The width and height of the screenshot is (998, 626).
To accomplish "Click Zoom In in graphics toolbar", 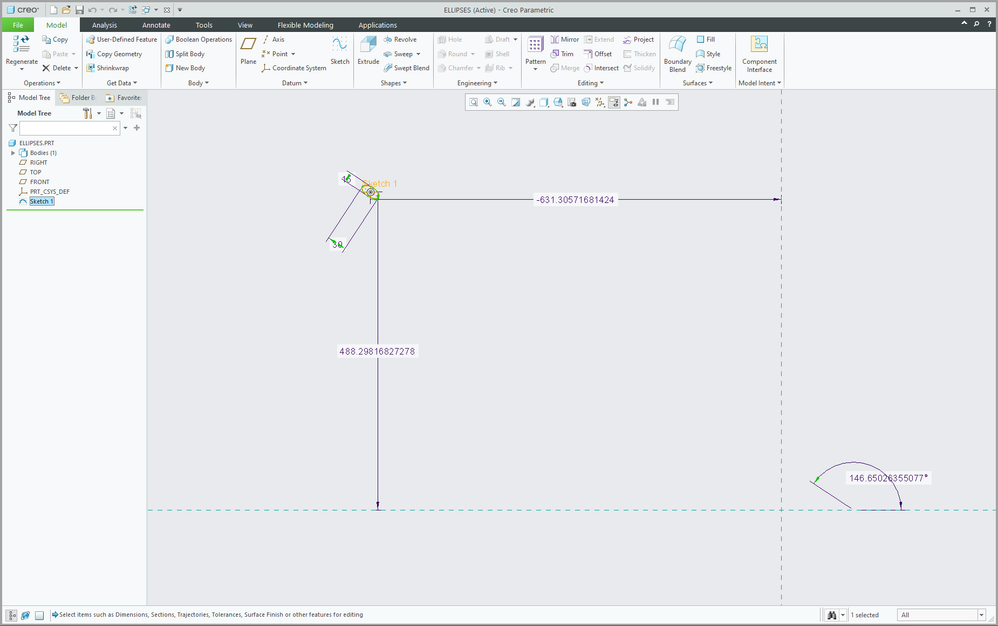I will coord(487,102).
